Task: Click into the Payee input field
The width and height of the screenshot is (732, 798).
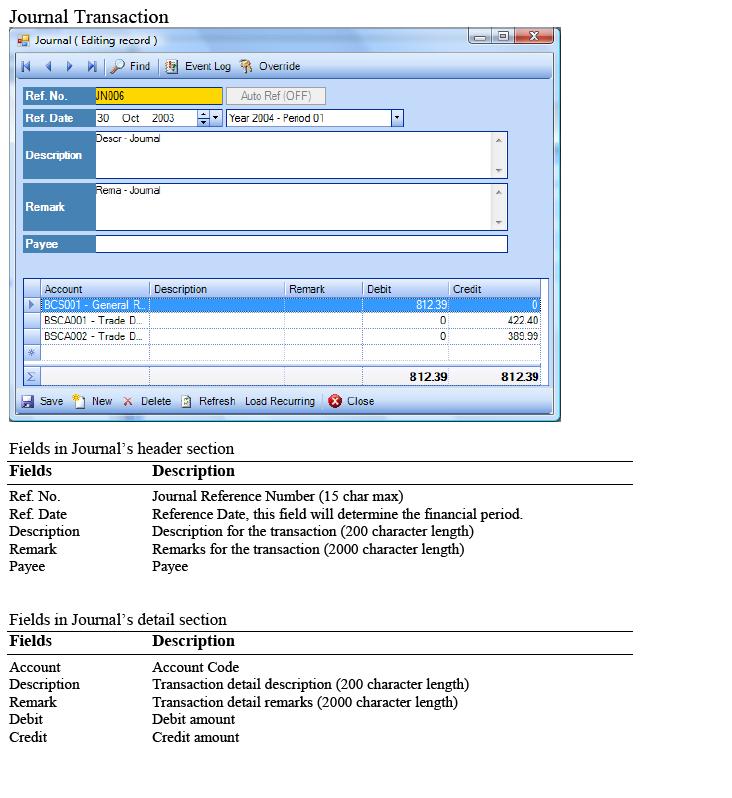Action: (x=300, y=244)
